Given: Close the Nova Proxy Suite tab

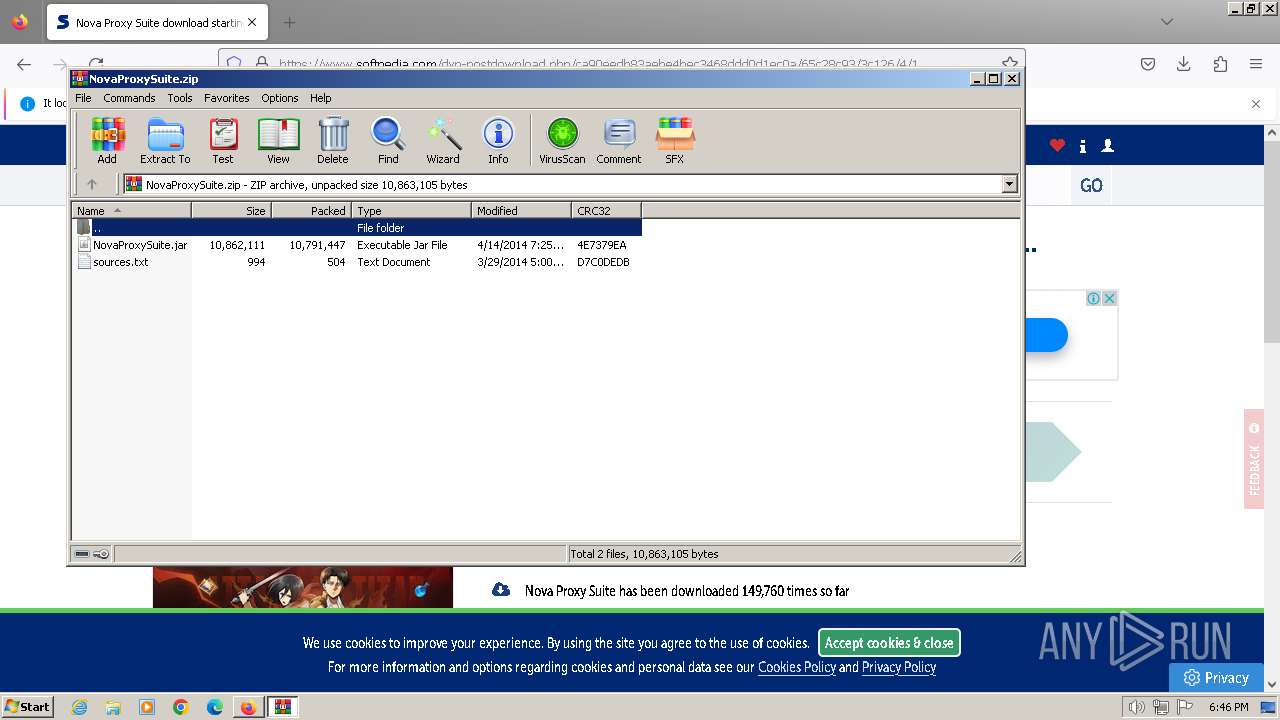Looking at the screenshot, I should 251,22.
